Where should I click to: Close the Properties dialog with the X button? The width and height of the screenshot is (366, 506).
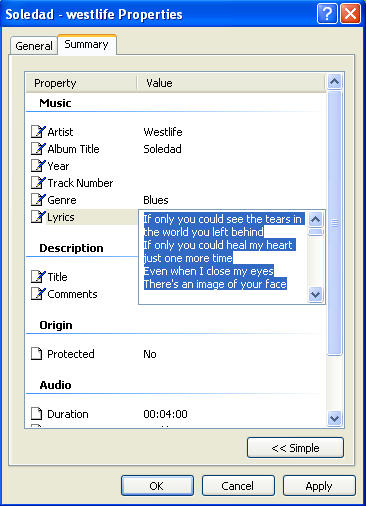(x=350, y=14)
